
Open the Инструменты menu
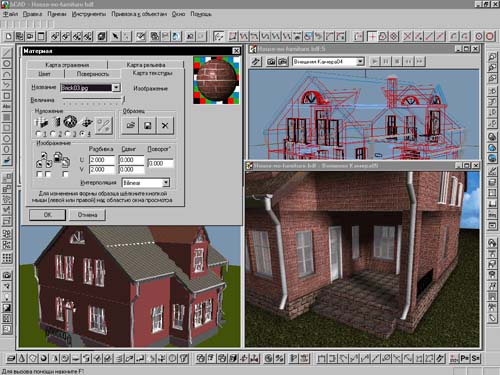[89, 14]
